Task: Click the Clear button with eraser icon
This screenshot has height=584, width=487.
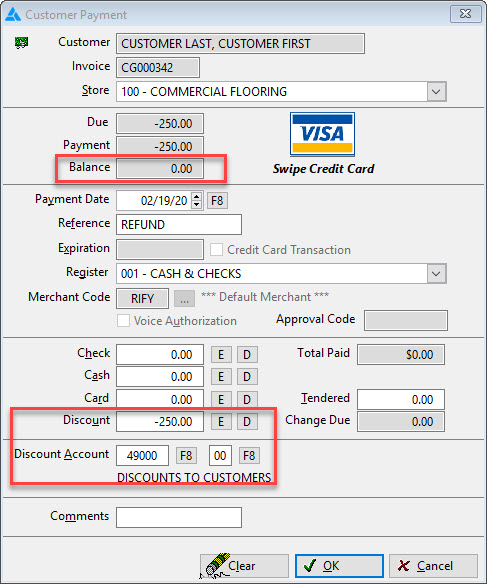Action: [244, 566]
